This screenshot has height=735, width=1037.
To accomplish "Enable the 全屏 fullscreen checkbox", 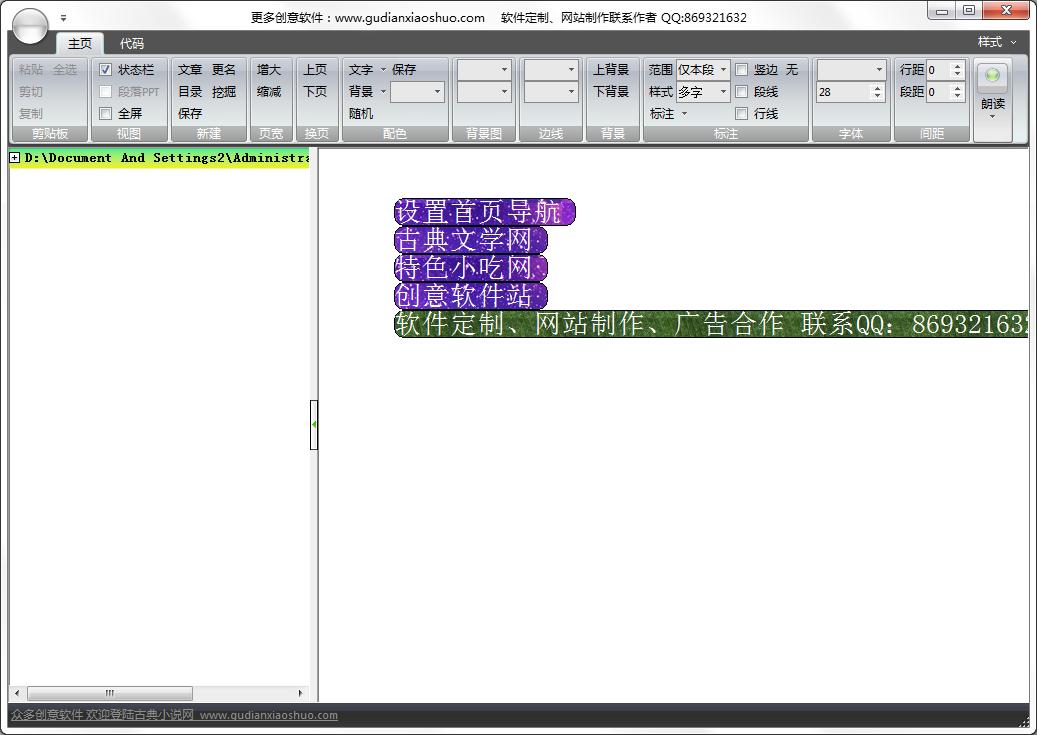I will 106,114.
